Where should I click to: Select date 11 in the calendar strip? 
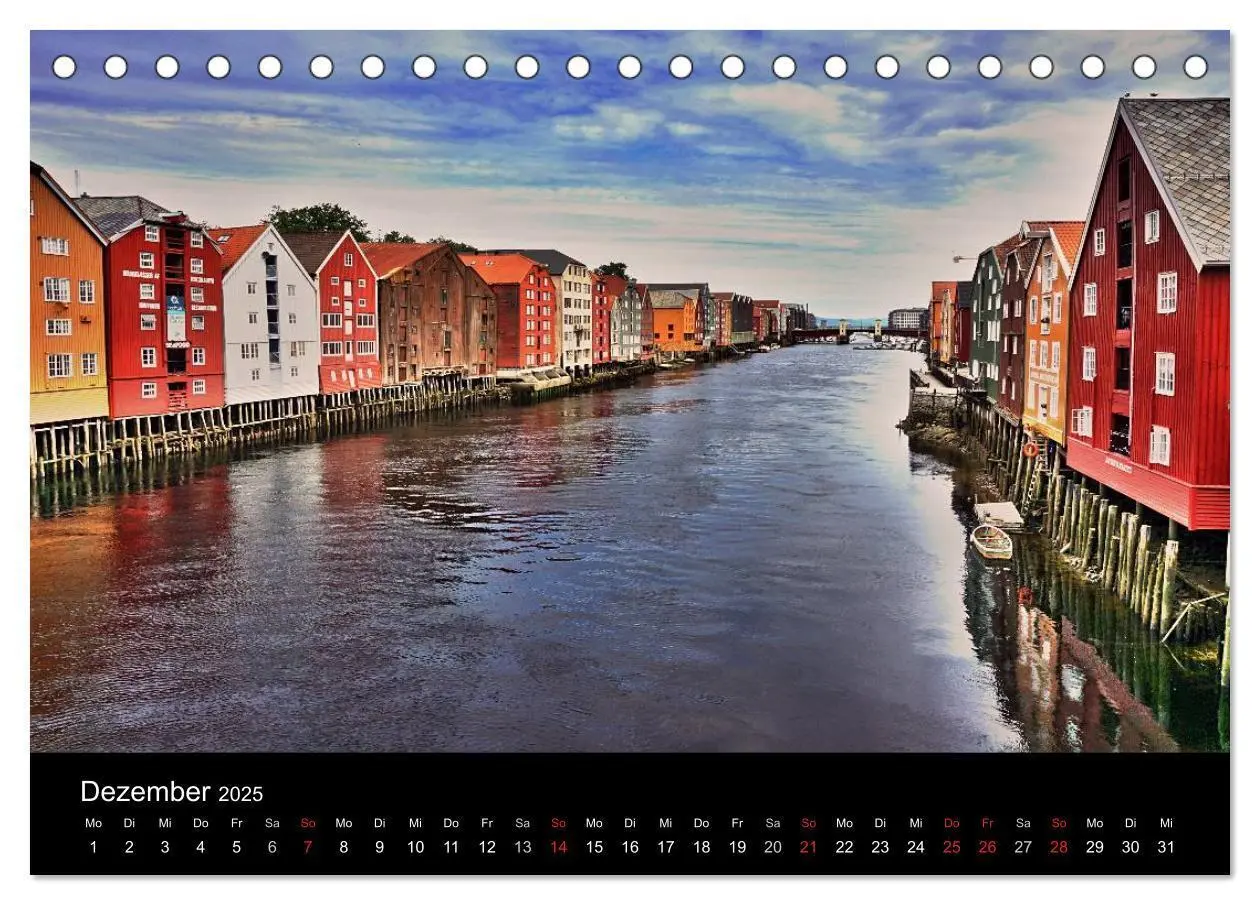pos(451,847)
